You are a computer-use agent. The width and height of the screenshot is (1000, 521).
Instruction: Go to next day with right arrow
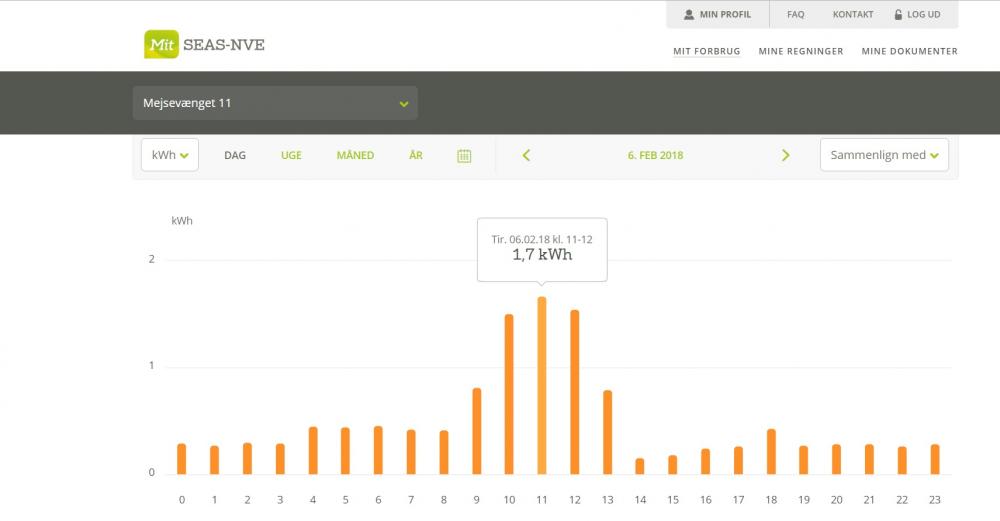(785, 155)
